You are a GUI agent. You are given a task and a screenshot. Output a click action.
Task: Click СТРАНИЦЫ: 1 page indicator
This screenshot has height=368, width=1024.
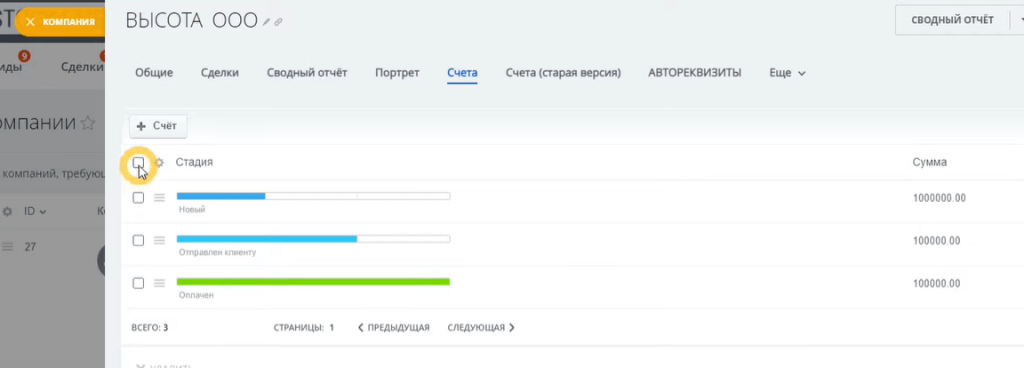point(304,328)
